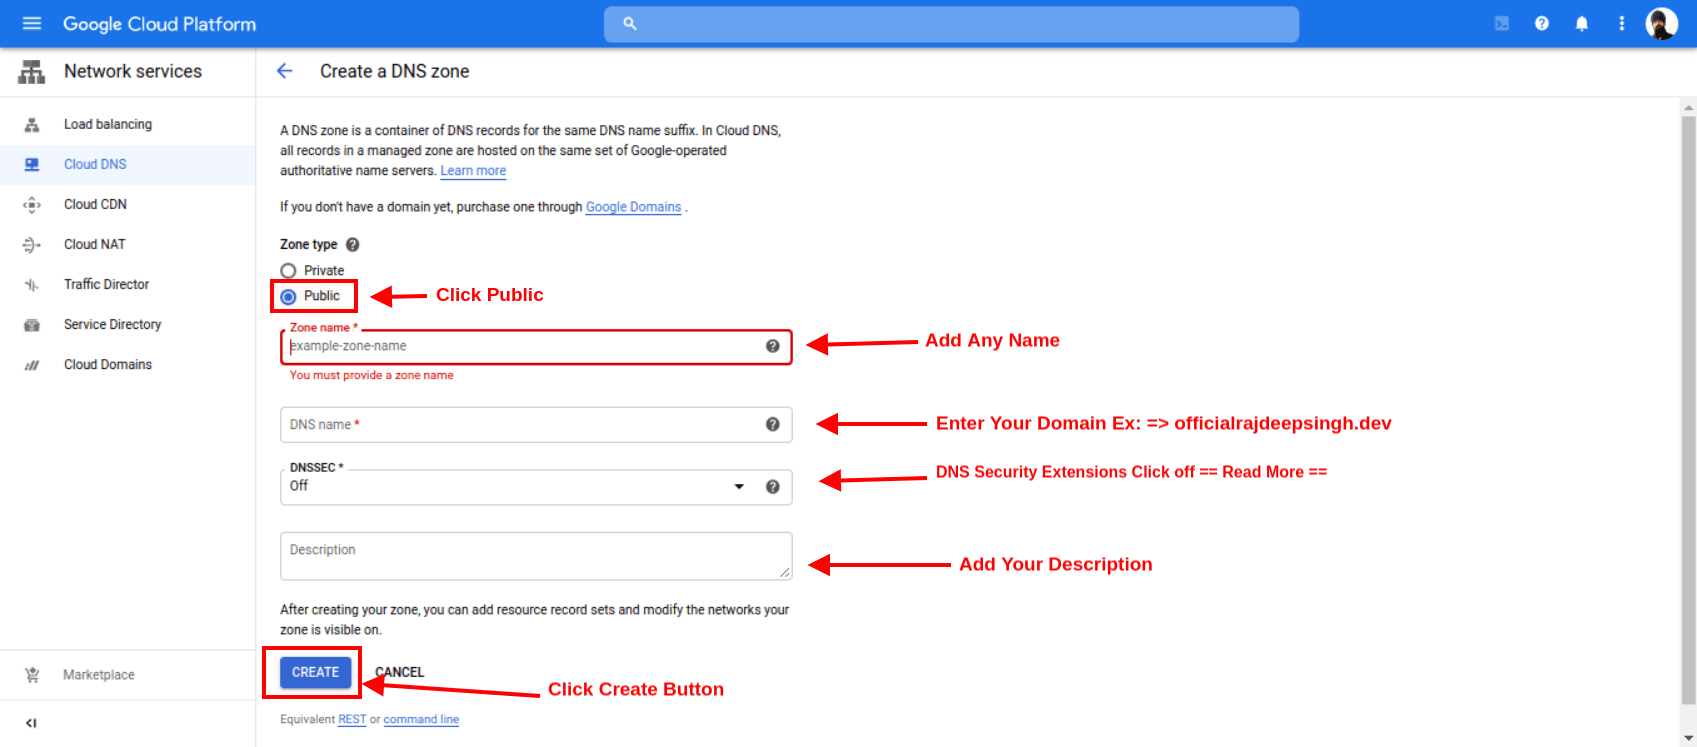
Task: Click the DNS name field help icon
Action: 772,425
